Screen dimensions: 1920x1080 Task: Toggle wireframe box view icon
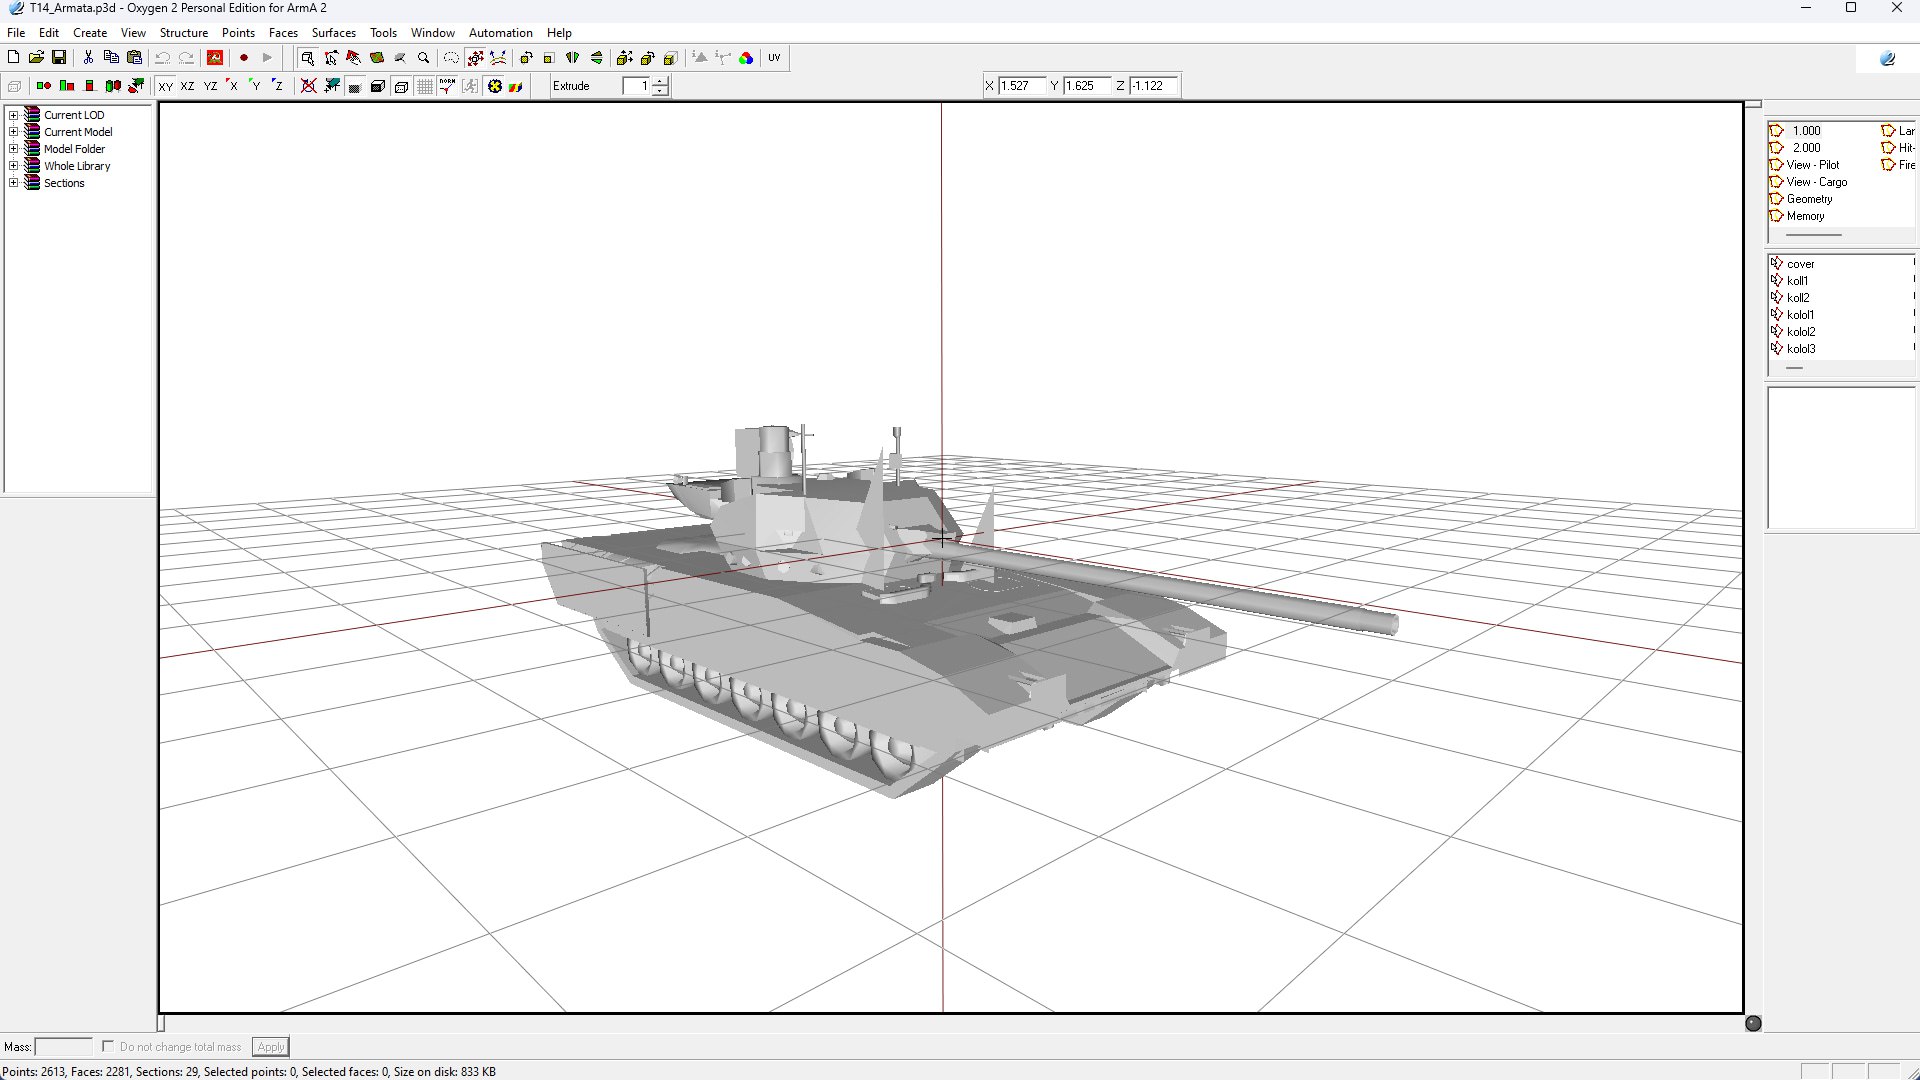coord(401,86)
